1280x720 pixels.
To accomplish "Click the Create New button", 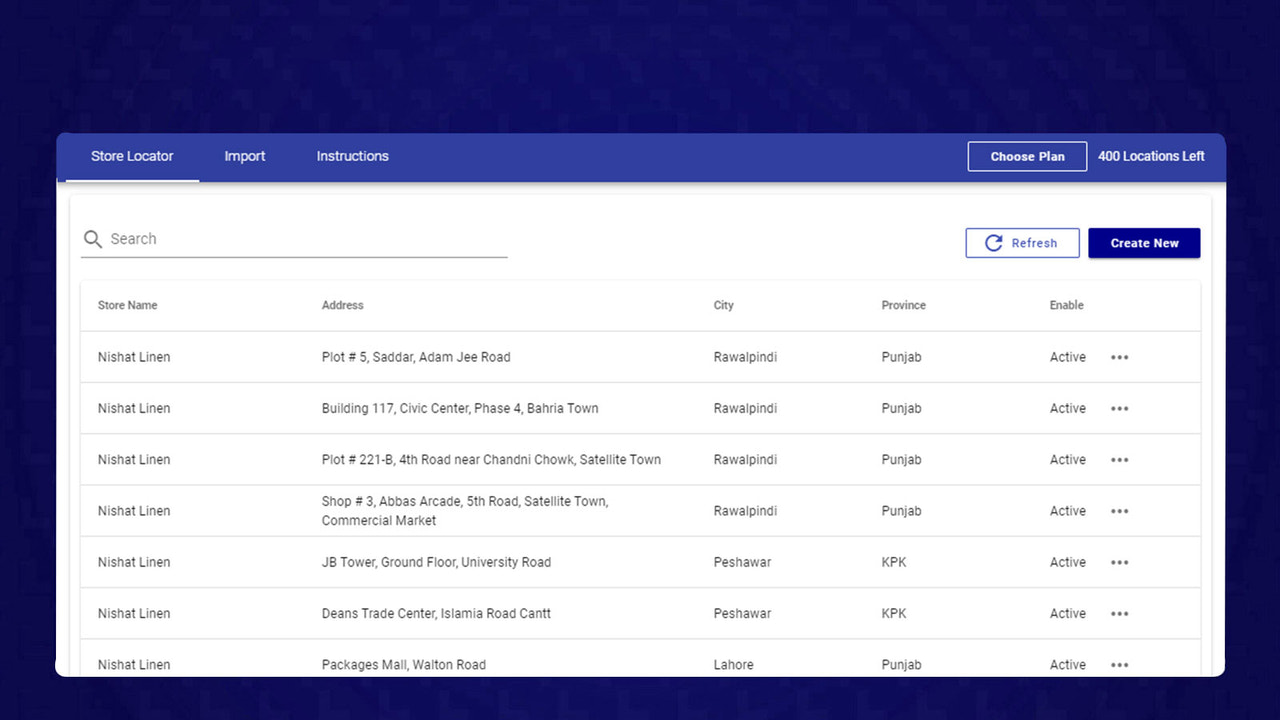I will [1143, 242].
